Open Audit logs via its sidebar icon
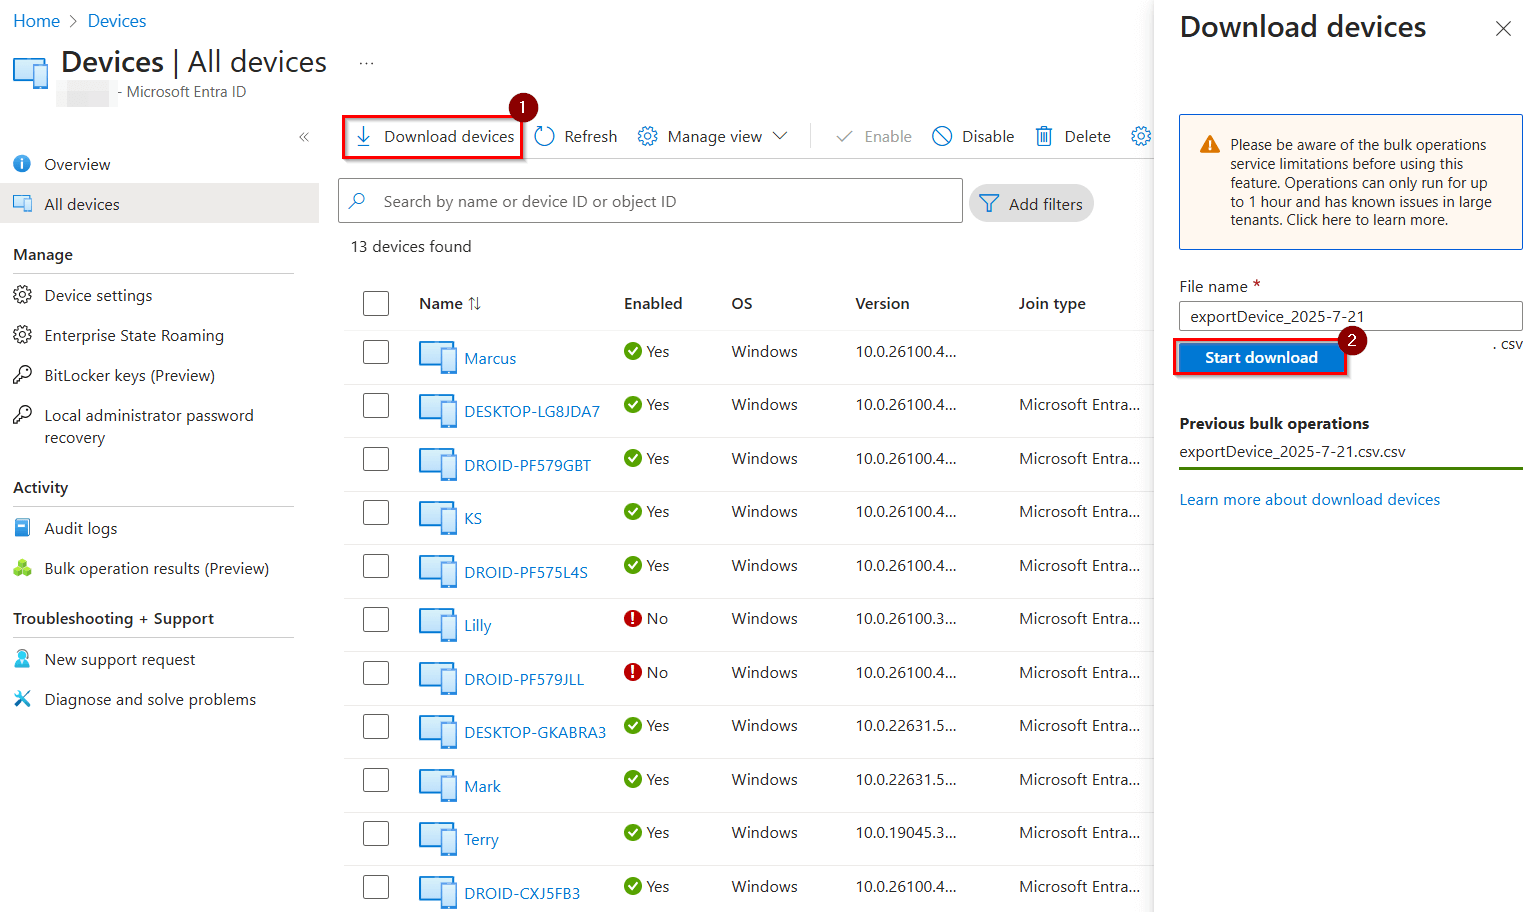The width and height of the screenshot is (1540, 912). pos(23,527)
